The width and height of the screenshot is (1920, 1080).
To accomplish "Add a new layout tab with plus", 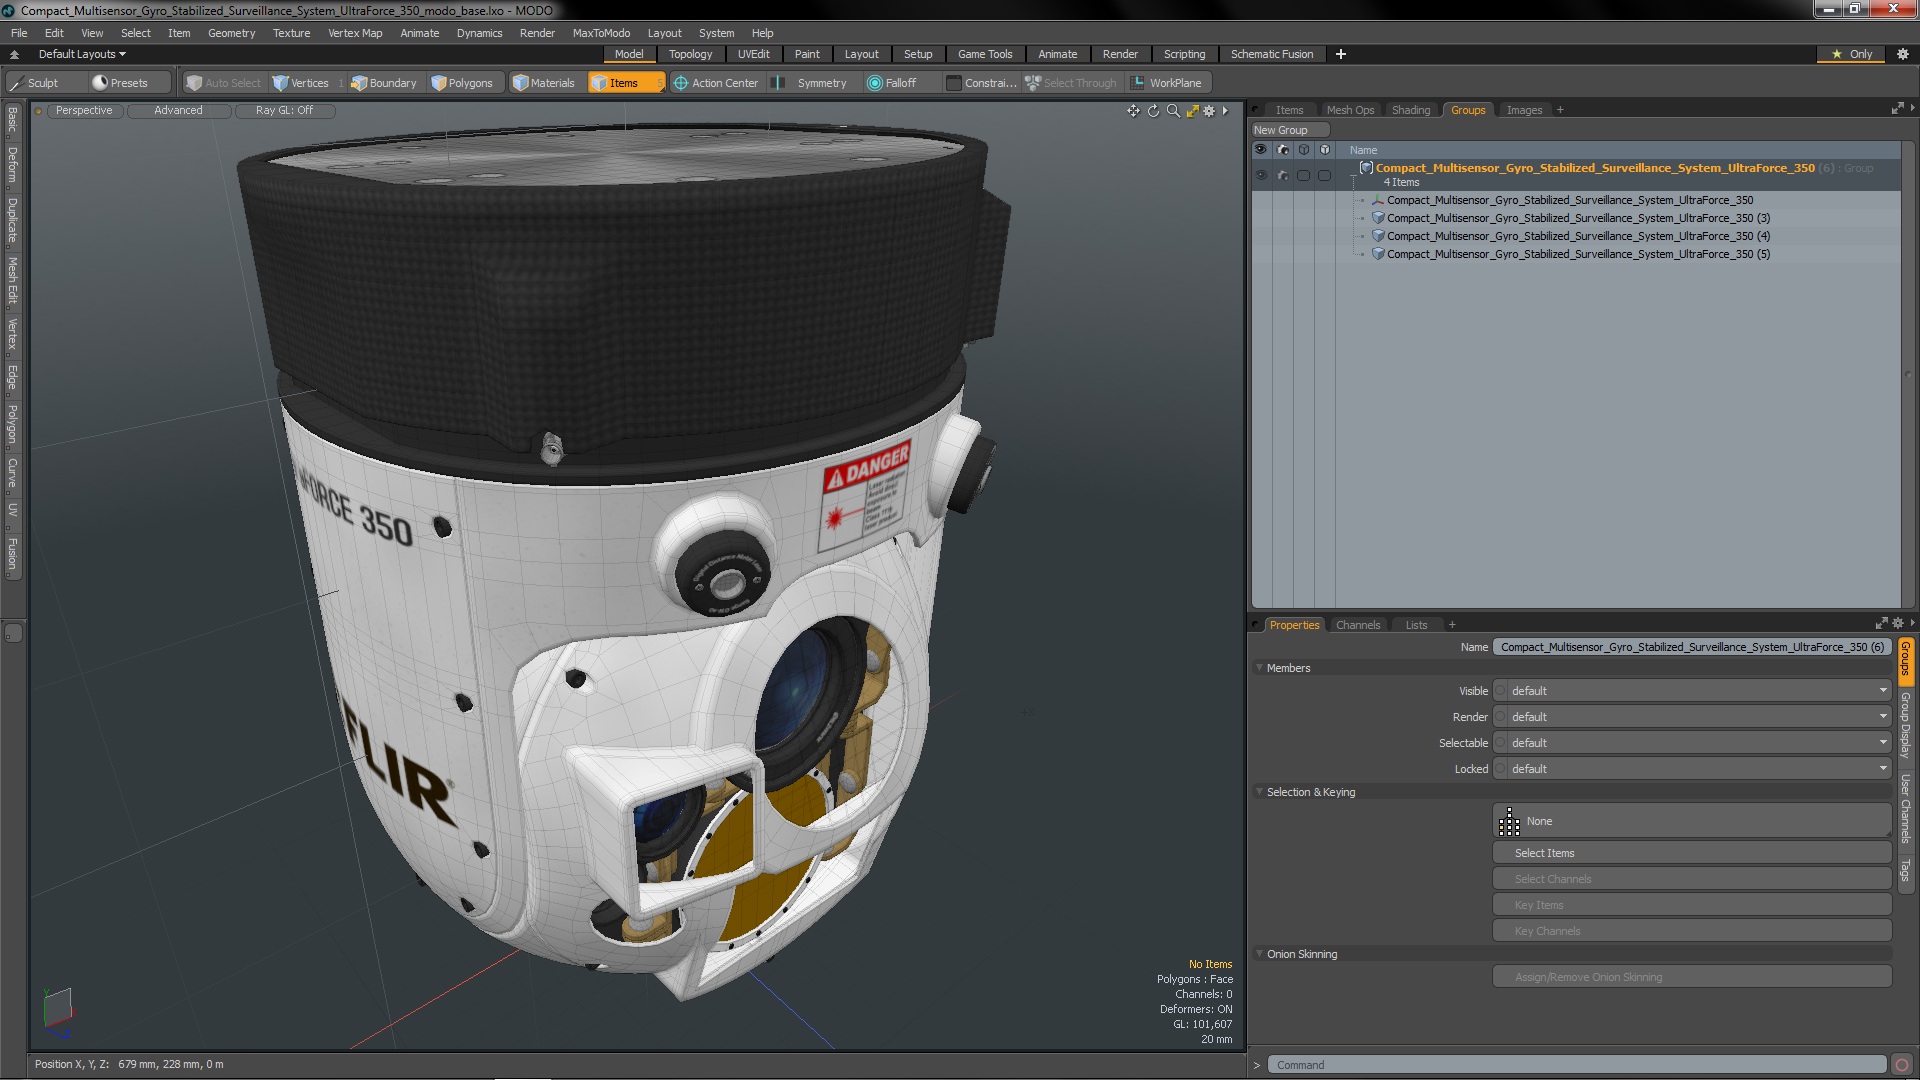I will pyautogui.click(x=1341, y=54).
